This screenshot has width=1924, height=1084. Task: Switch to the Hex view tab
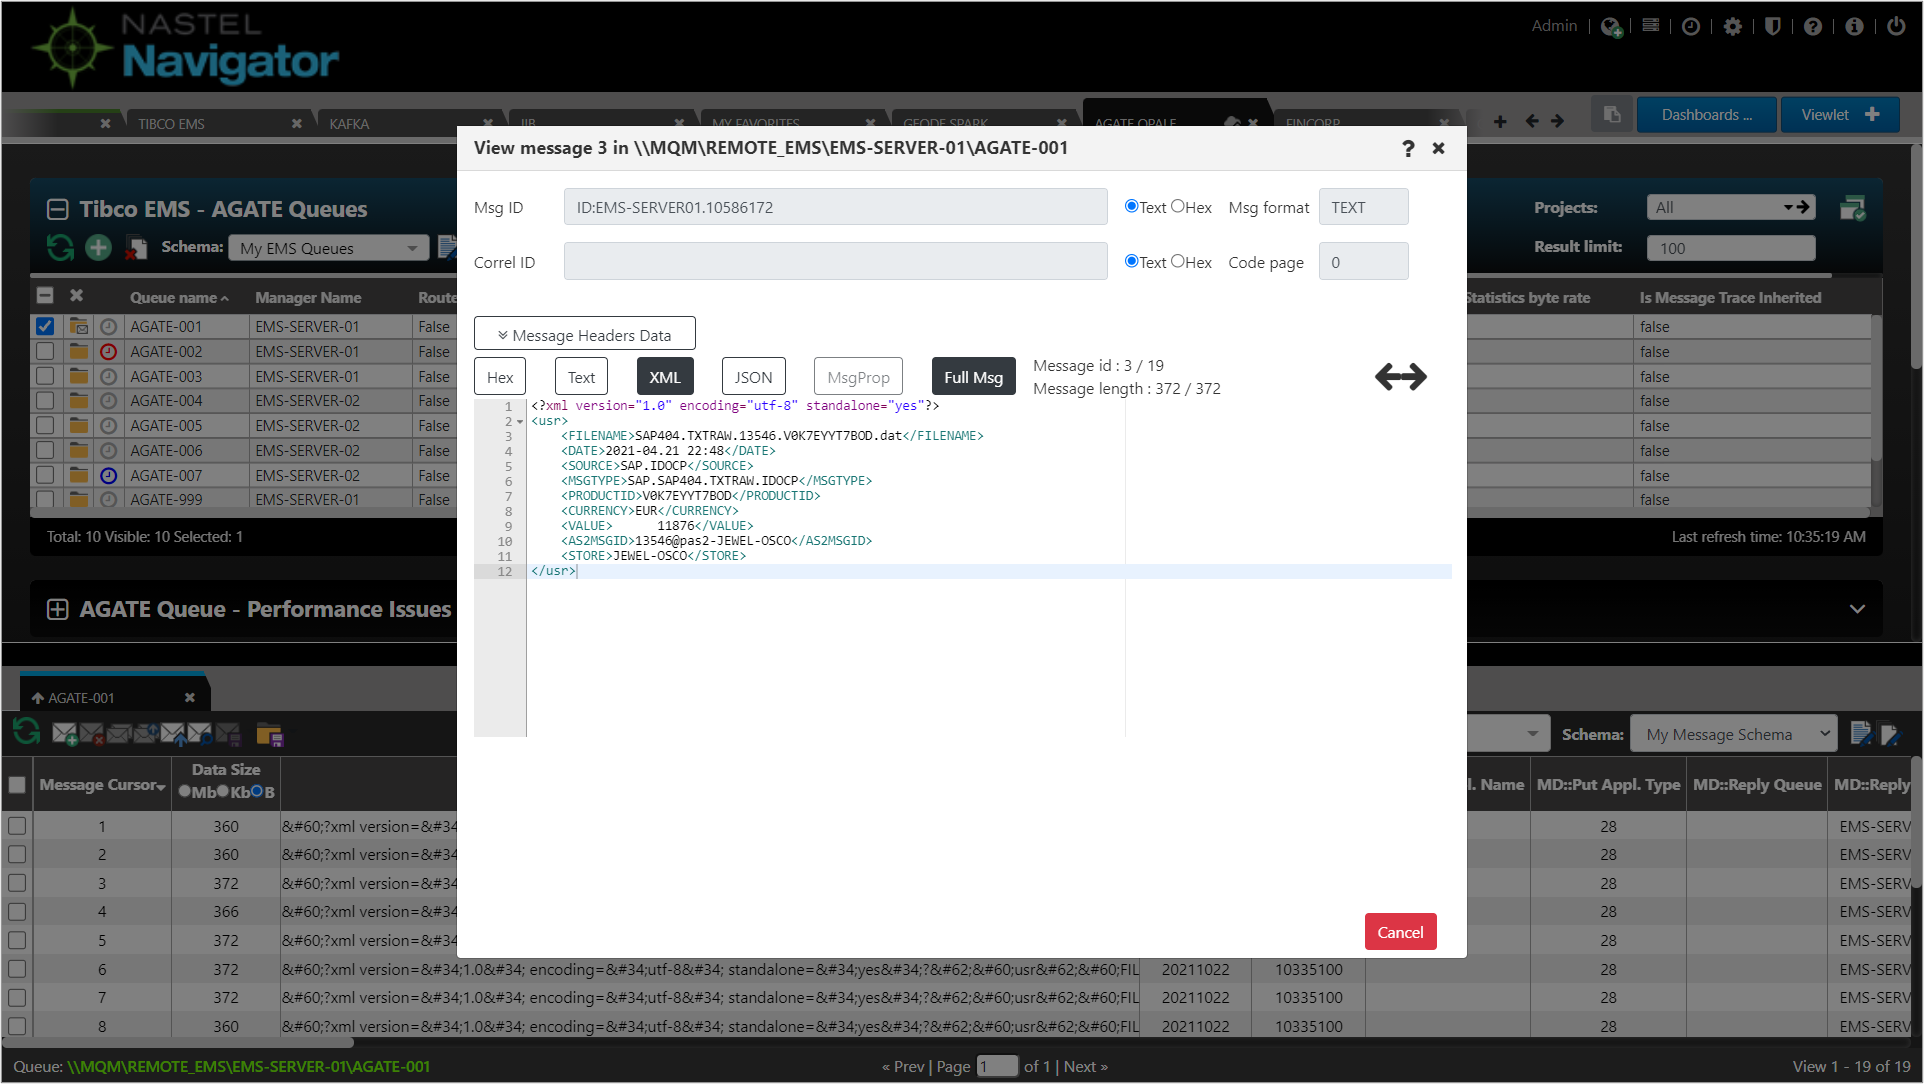point(500,377)
